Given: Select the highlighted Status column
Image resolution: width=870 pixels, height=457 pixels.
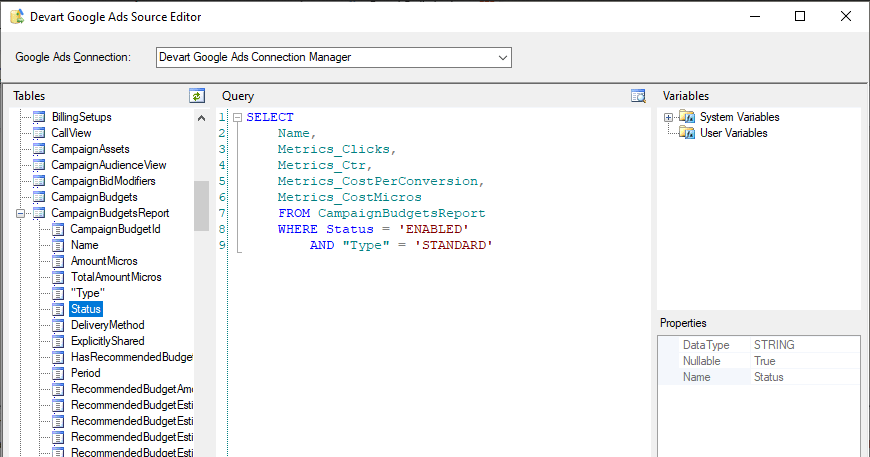Looking at the screenshot, I should [x=86, y=309].
